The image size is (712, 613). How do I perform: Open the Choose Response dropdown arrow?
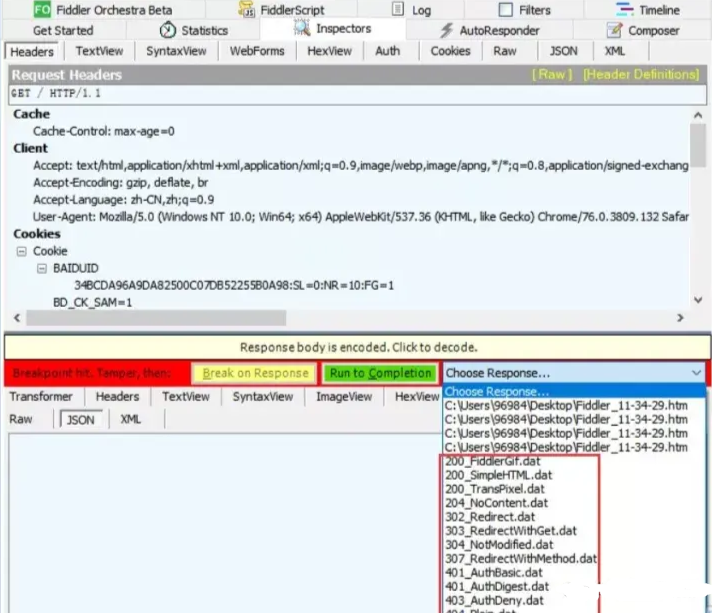(x=696, y=373)
